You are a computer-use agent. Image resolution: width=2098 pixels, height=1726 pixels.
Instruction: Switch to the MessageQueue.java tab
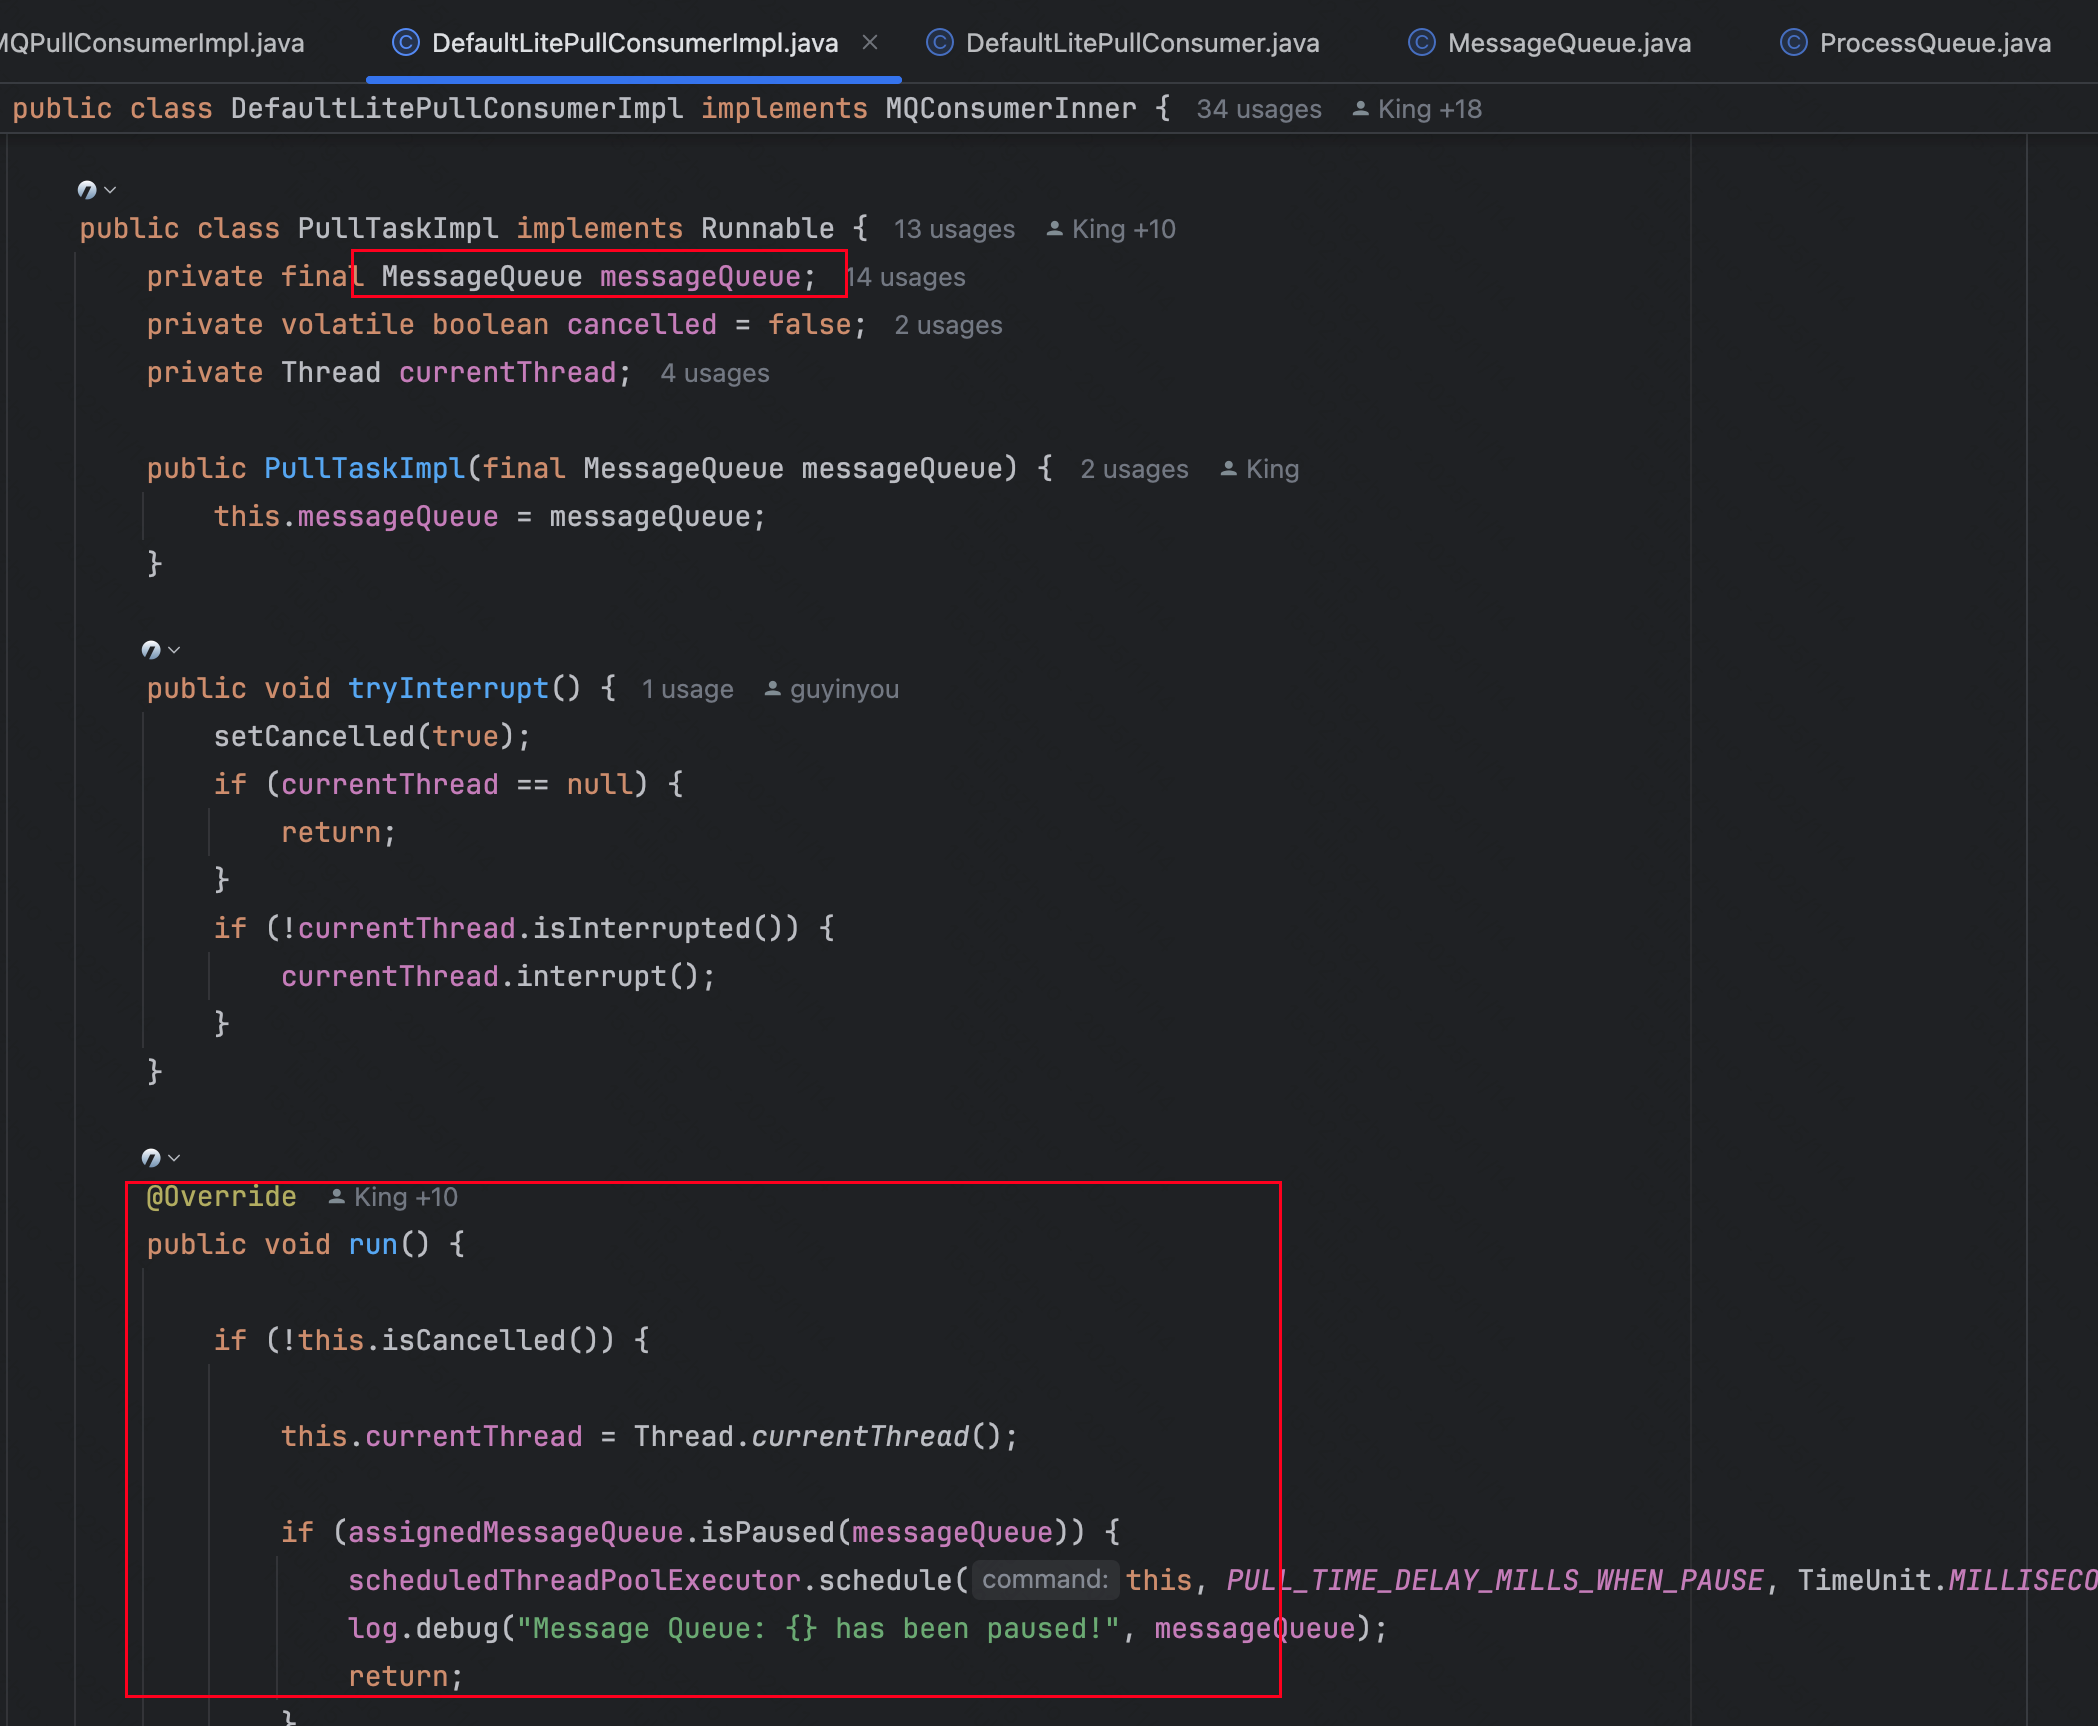coord(1568,43)
